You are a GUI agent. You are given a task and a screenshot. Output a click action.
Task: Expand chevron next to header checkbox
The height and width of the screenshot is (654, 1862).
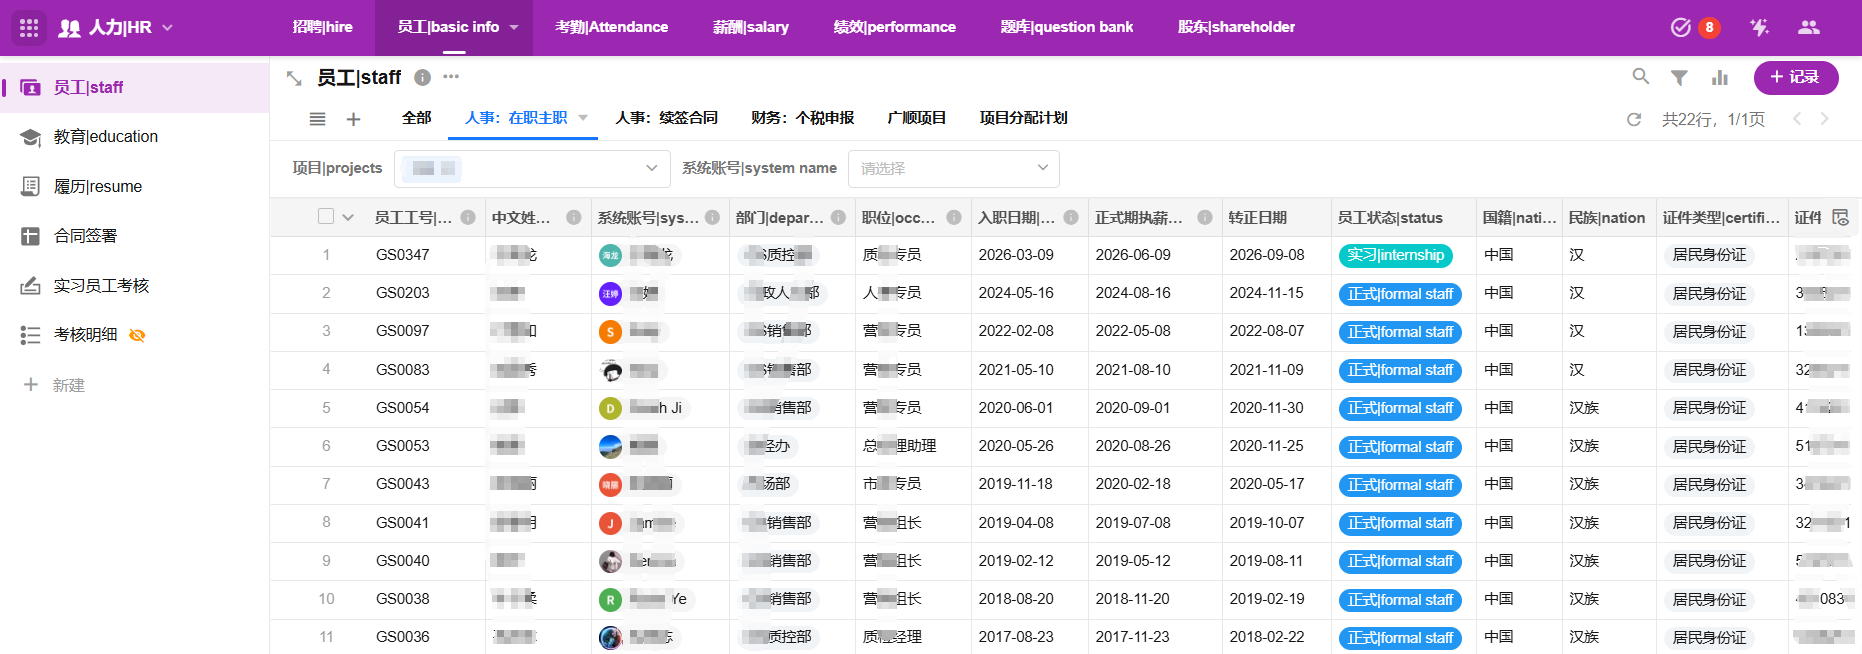click(348, 217)
